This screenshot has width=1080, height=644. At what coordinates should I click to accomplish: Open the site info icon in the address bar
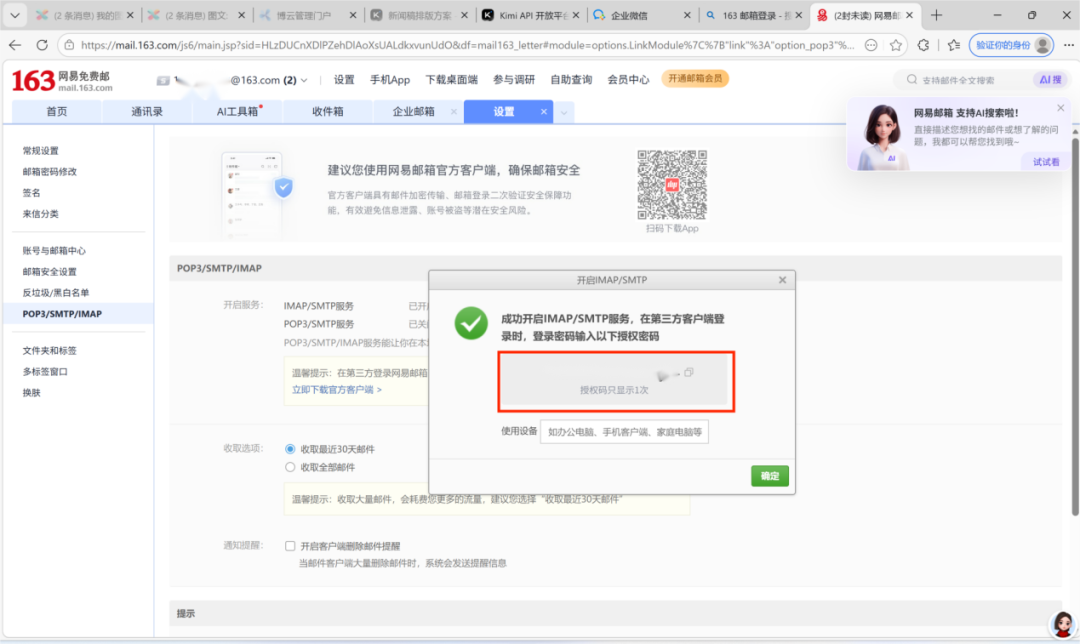pos(69,45)
